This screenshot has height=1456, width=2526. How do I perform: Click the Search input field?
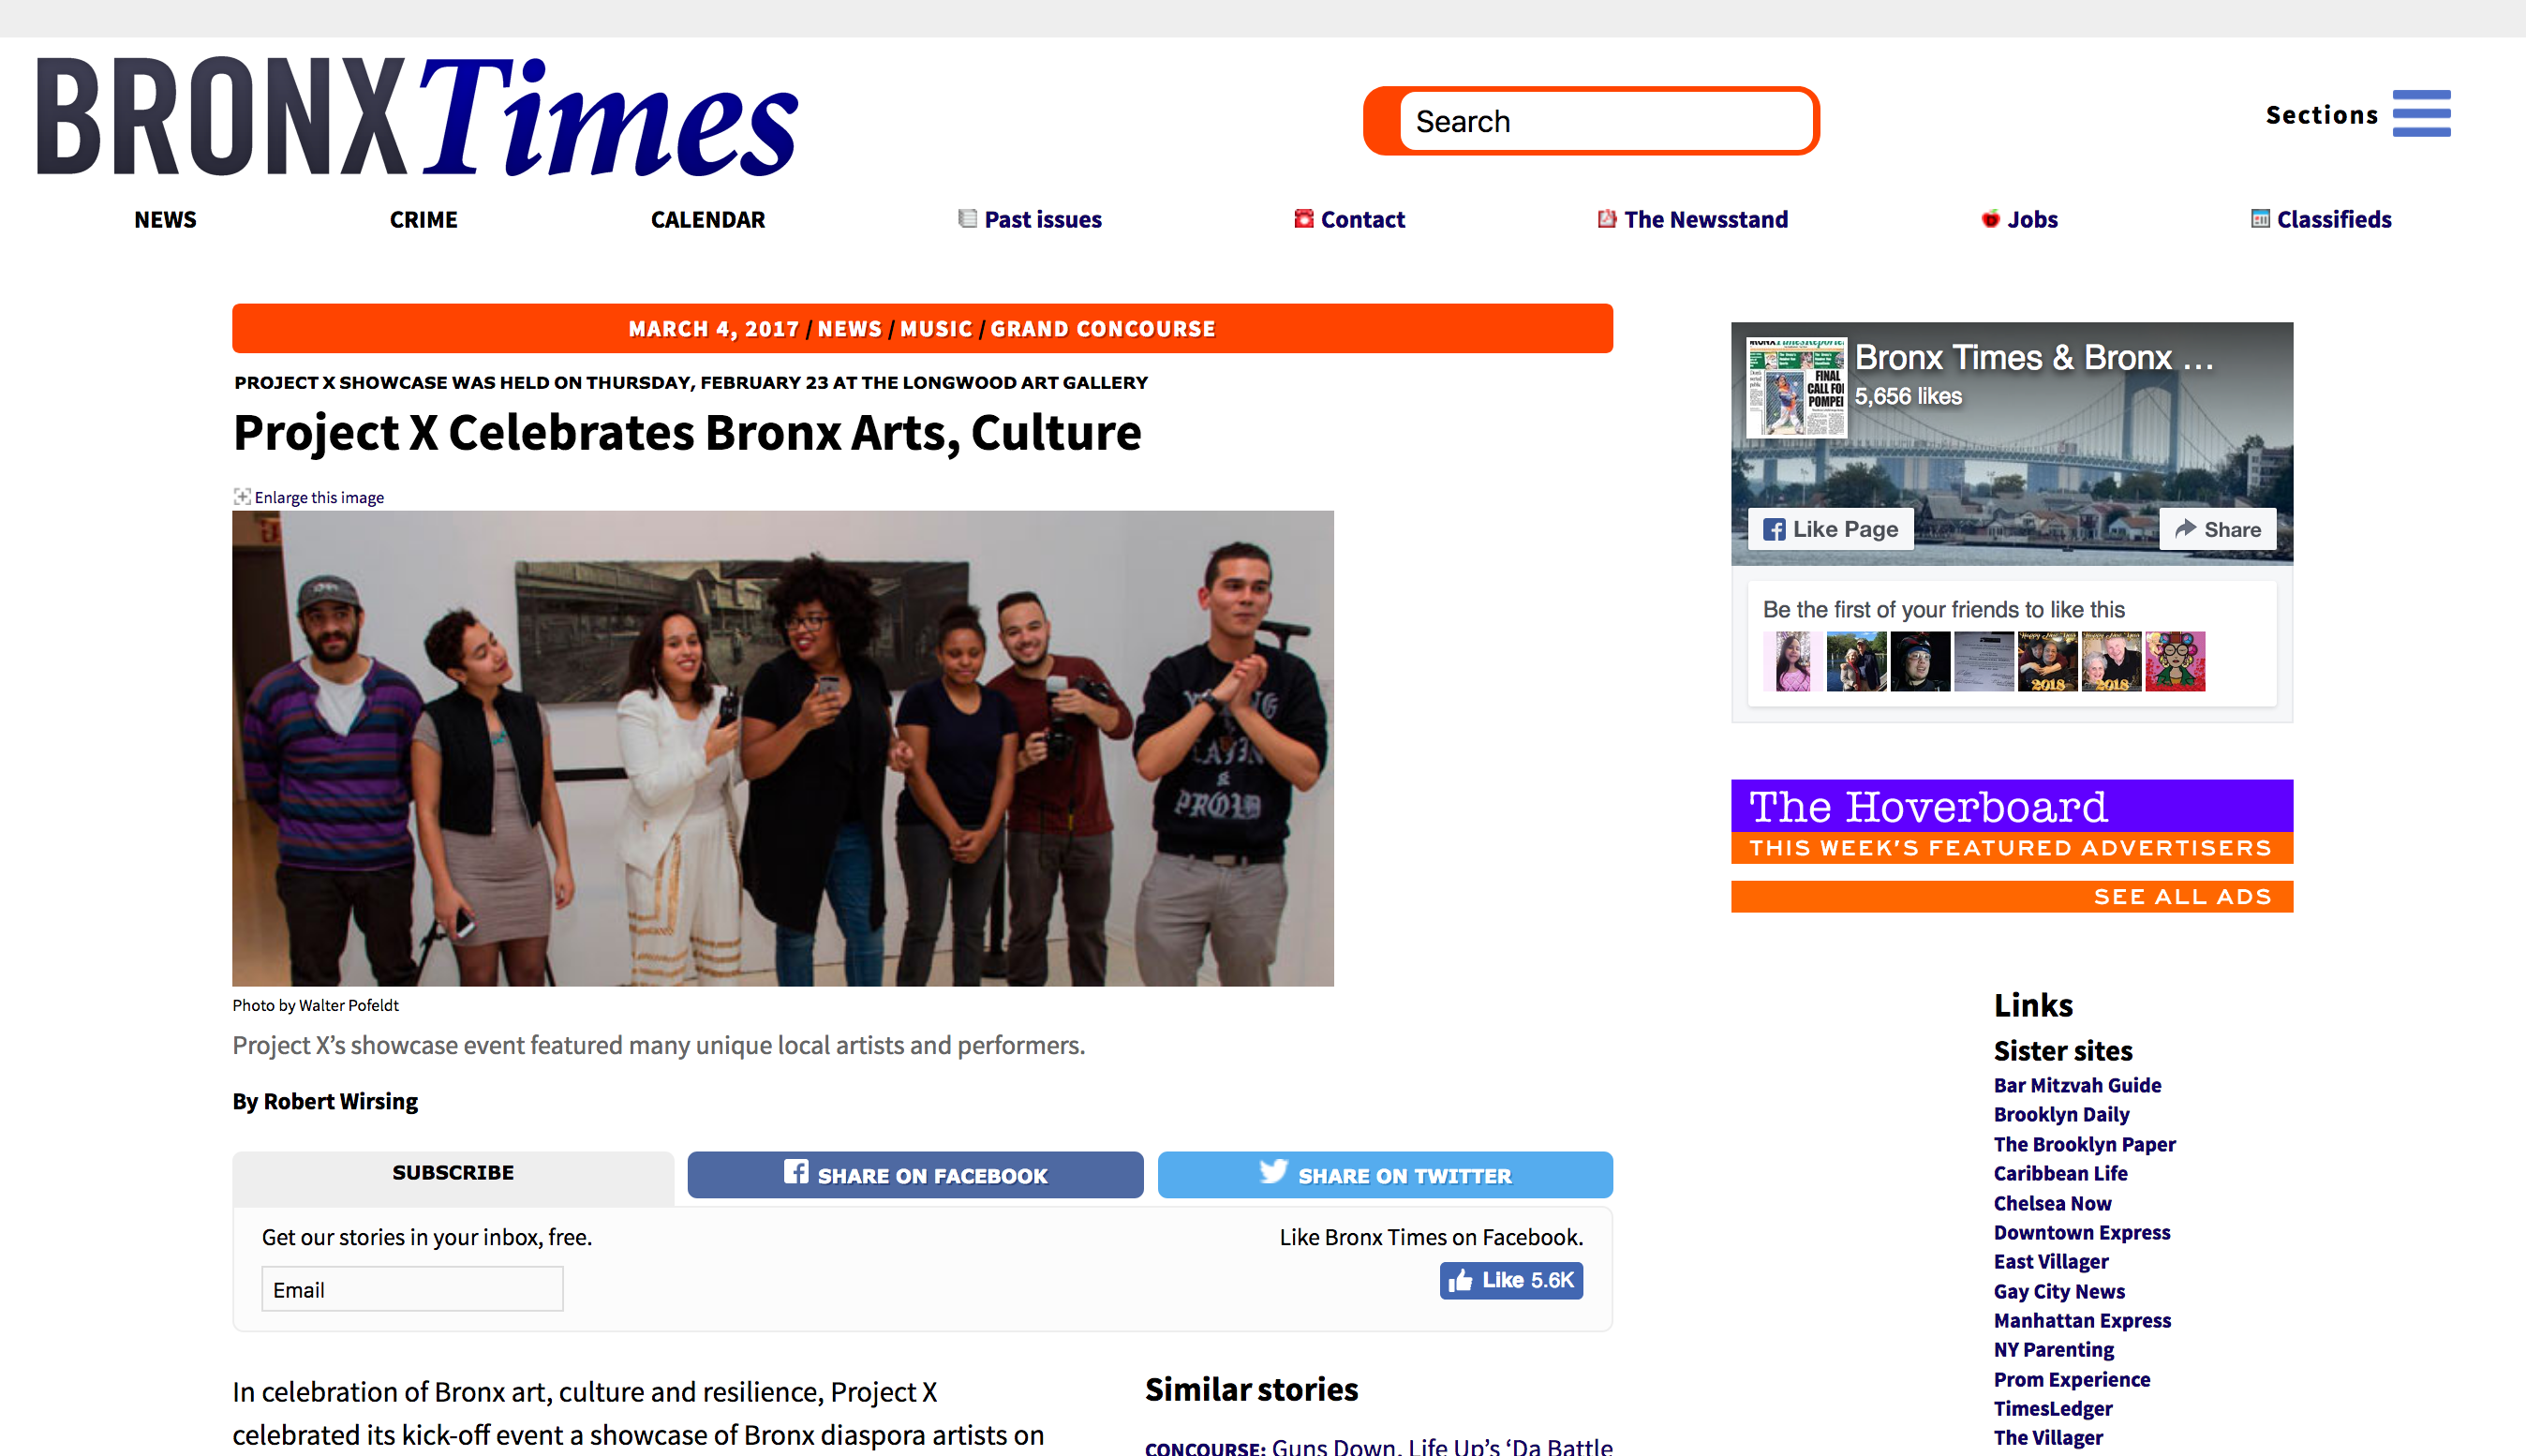(x=1606, y=121)
